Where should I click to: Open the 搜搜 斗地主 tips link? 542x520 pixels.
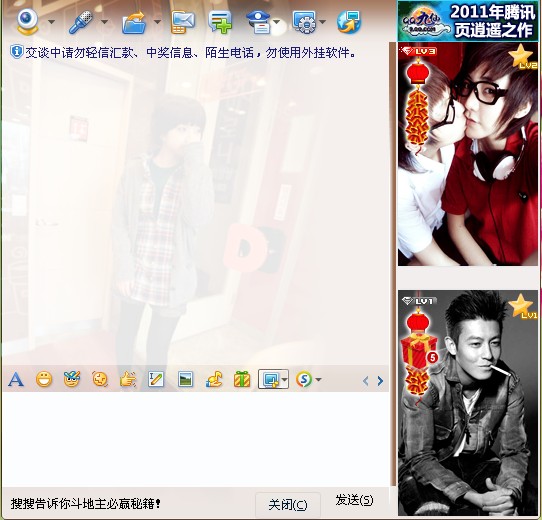[x=86, y=504]
